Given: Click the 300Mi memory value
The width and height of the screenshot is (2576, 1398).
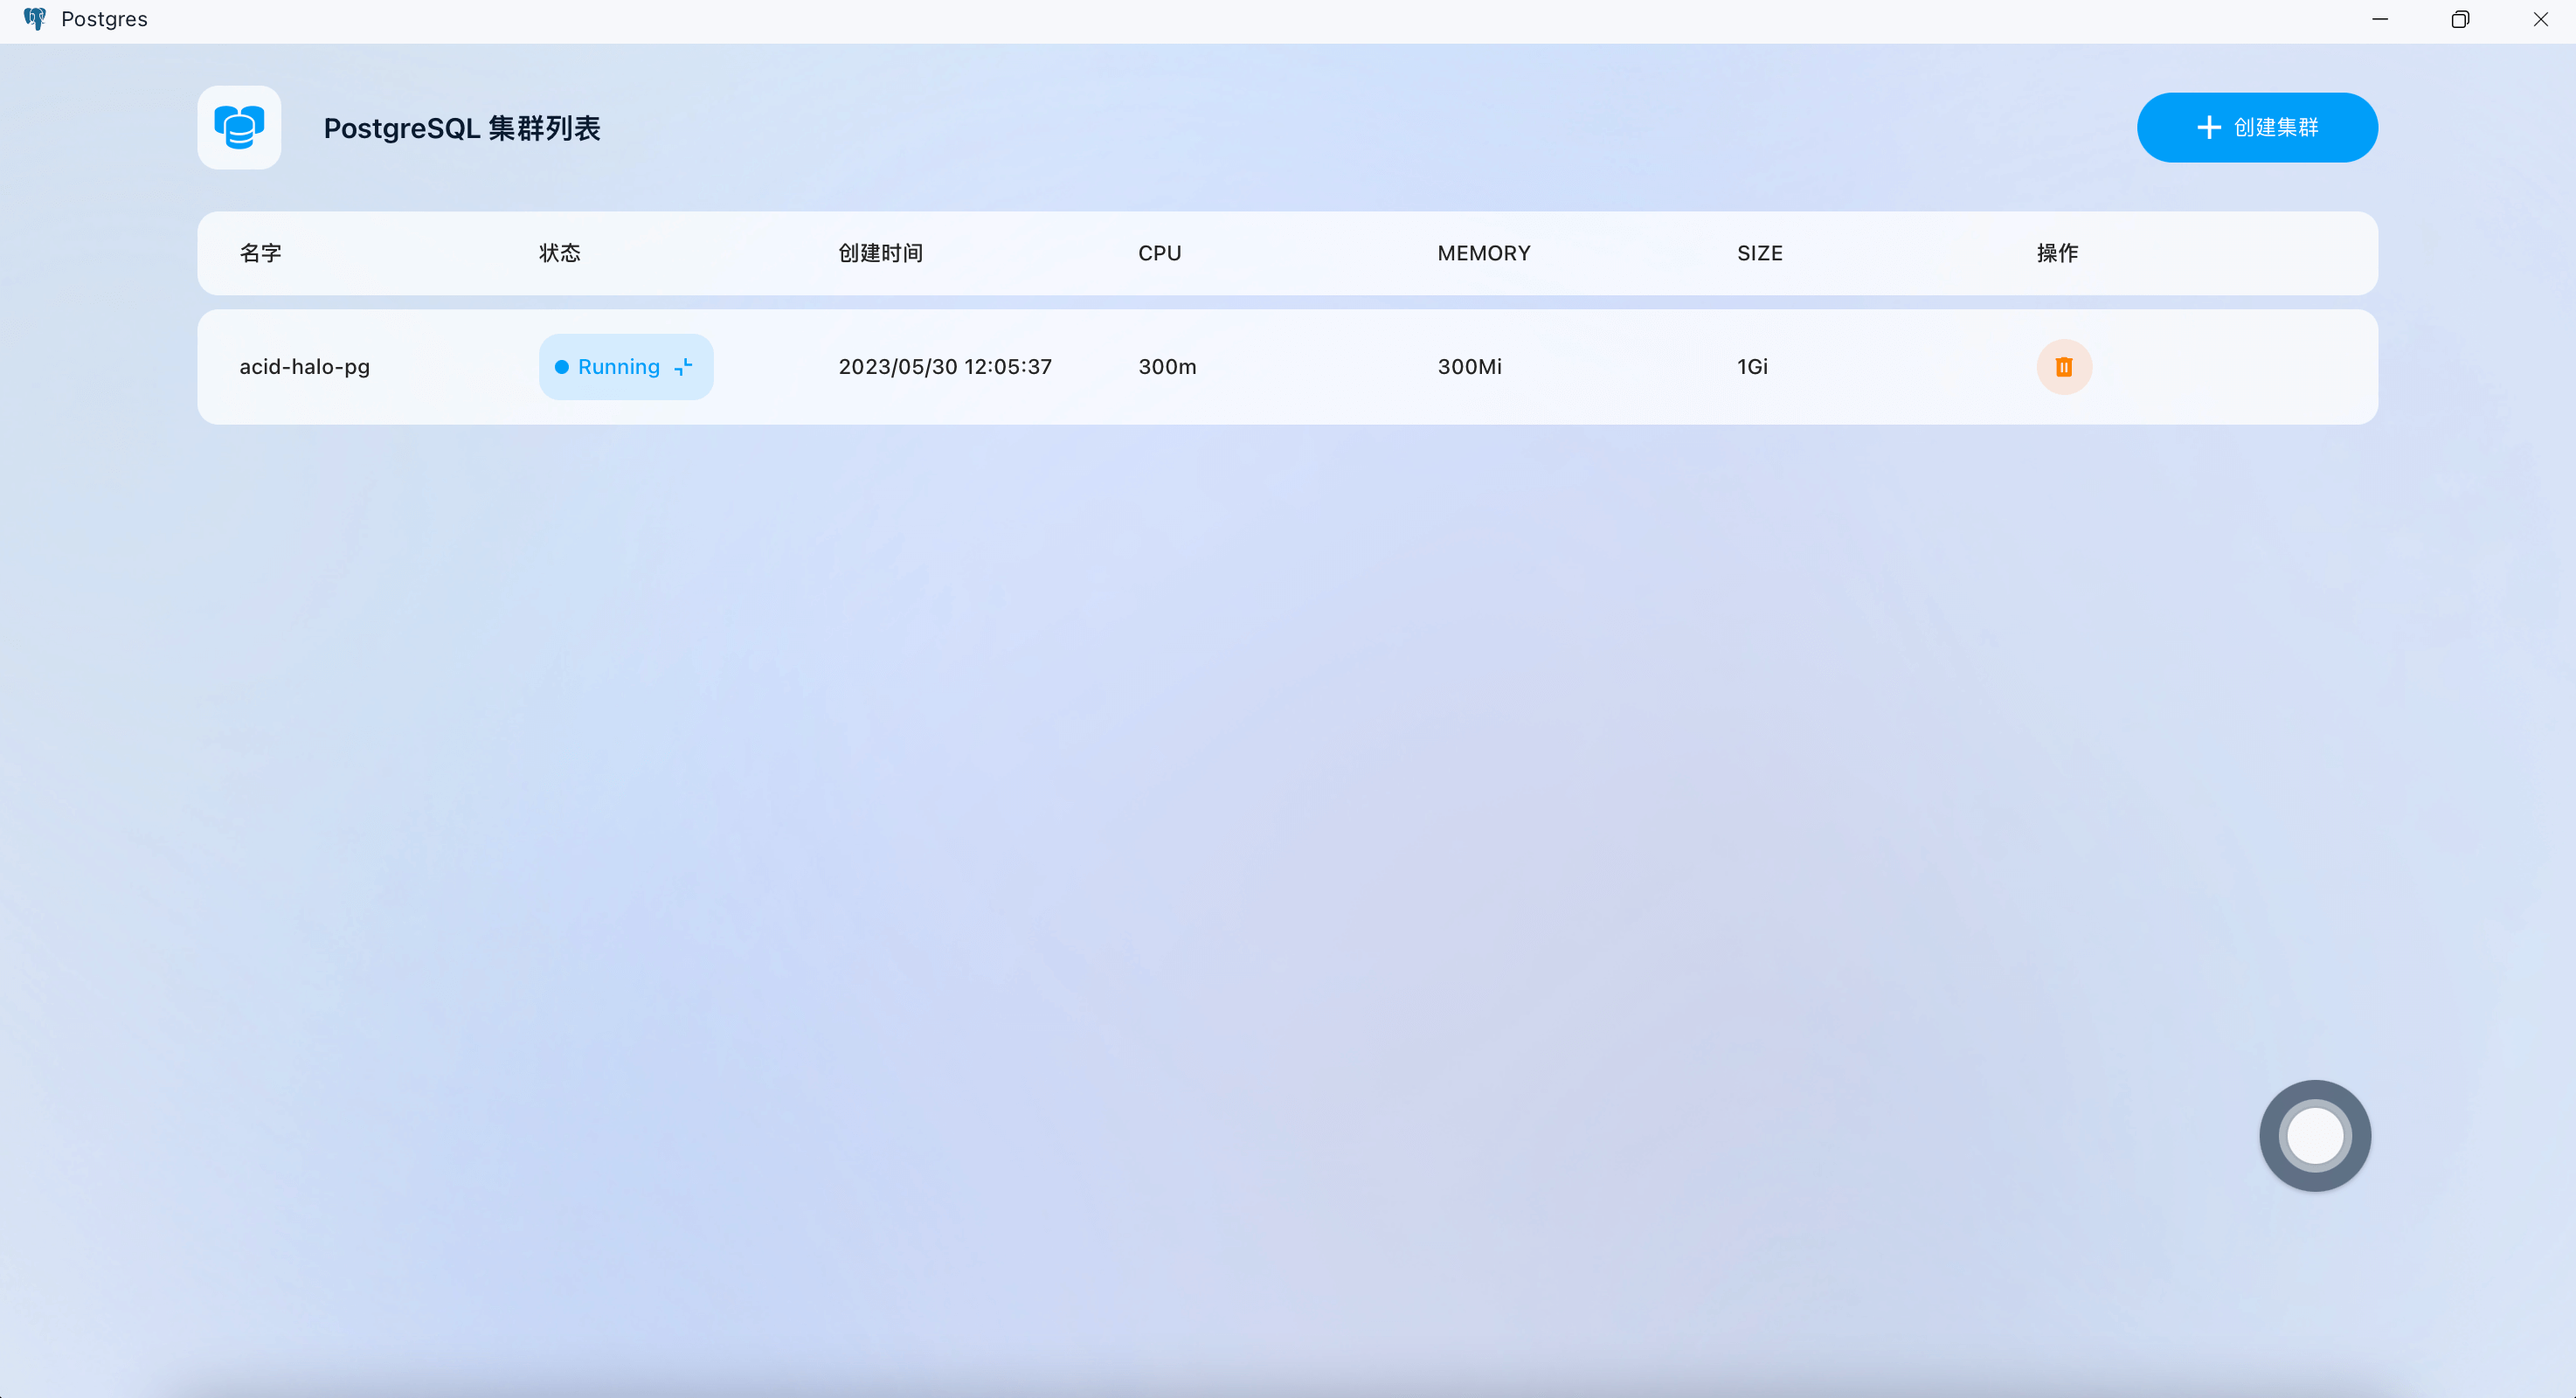Looking at the screenshot, I should click(x=1470, y=367).
